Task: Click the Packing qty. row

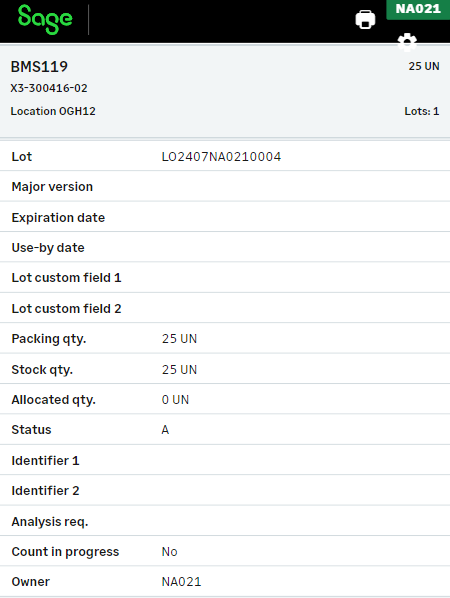Action: (x=225, y=338)
